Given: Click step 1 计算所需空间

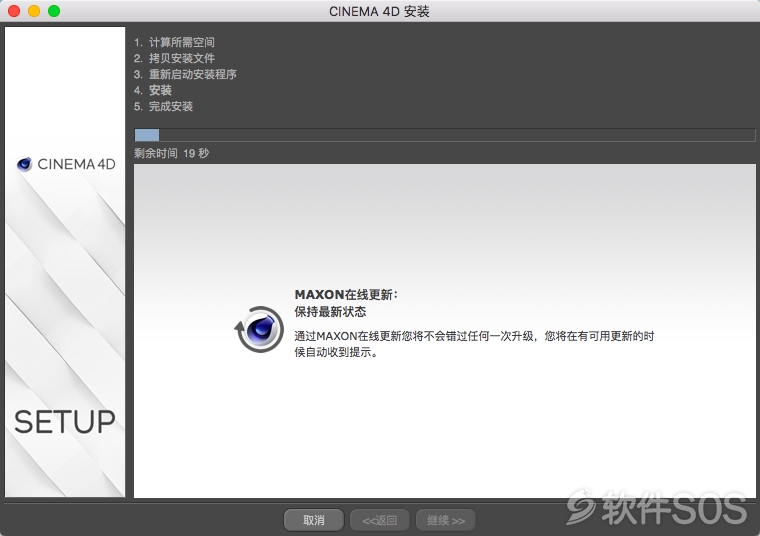Looking at the screenshot, I should (x=174, y=42).
